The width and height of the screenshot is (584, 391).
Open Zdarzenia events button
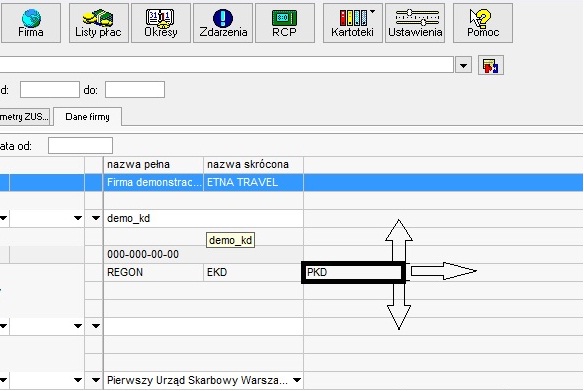pyautogui.click(x=223, y=23)
